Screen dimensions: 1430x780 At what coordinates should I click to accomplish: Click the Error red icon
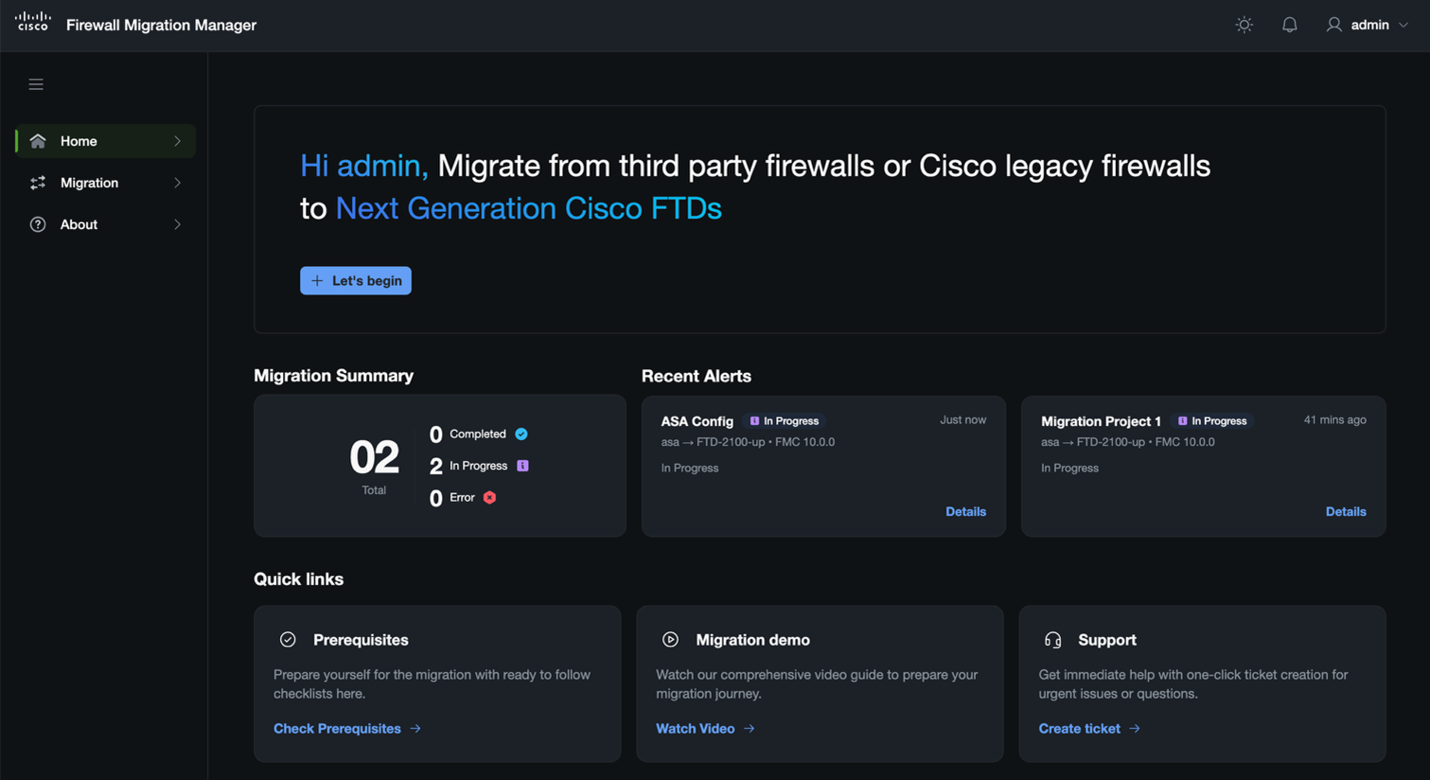[x=490, y=497]
